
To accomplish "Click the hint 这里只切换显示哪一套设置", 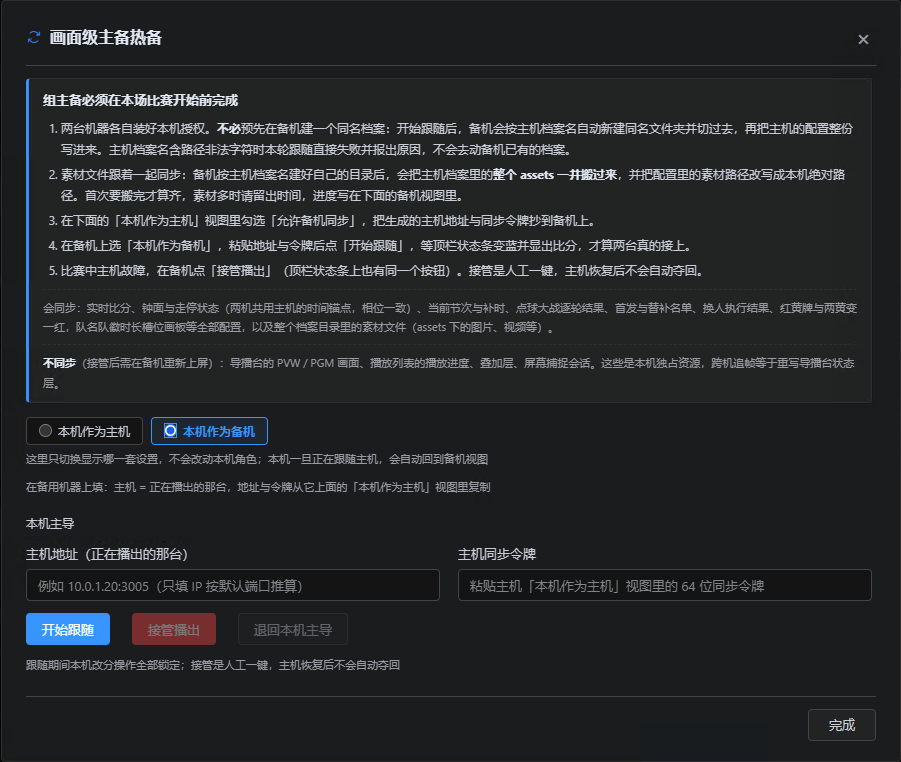I will pyautogui.click(x=257, y=459).
